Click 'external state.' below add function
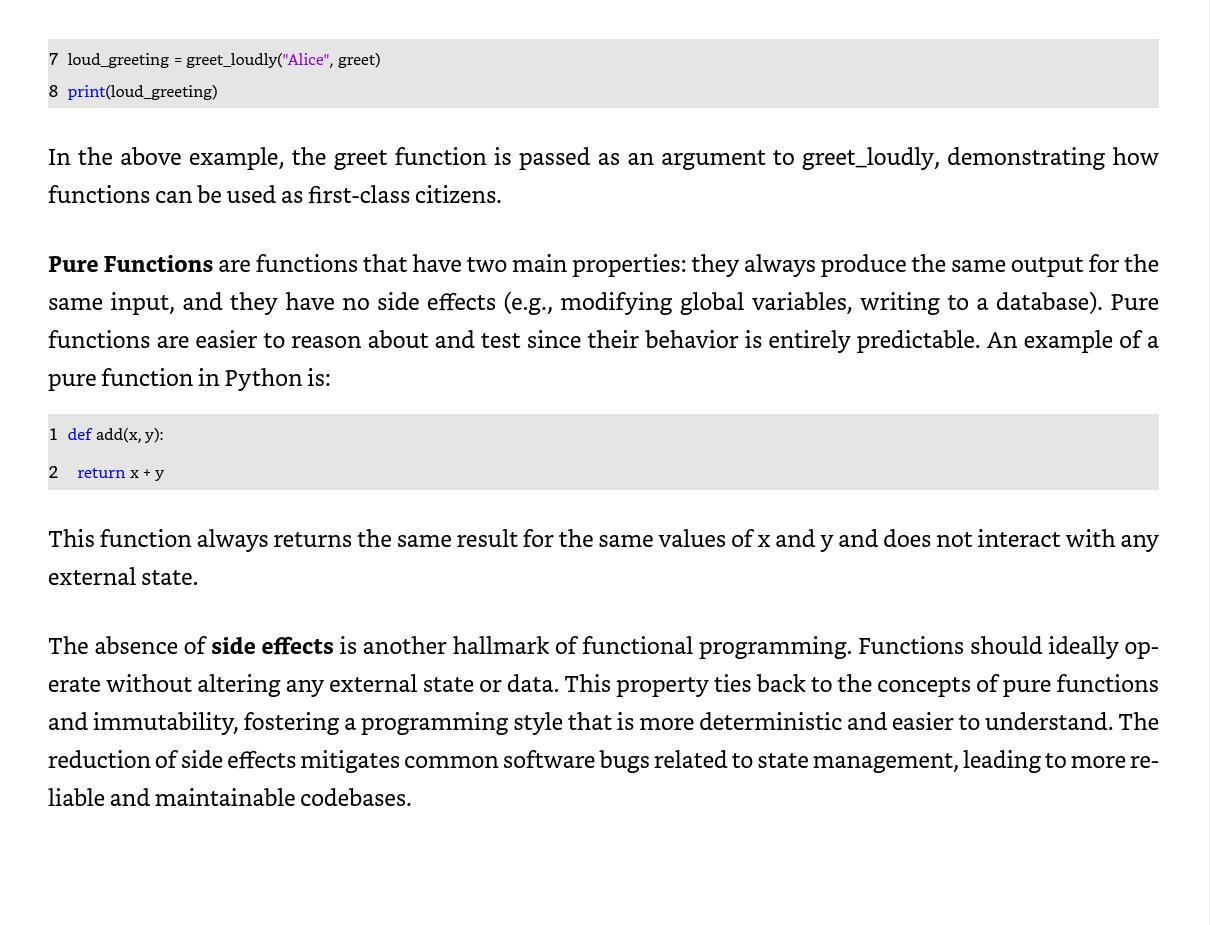The width and height of the screenshot is (1210, 925). pyautogui.click(x=123, y=577)
